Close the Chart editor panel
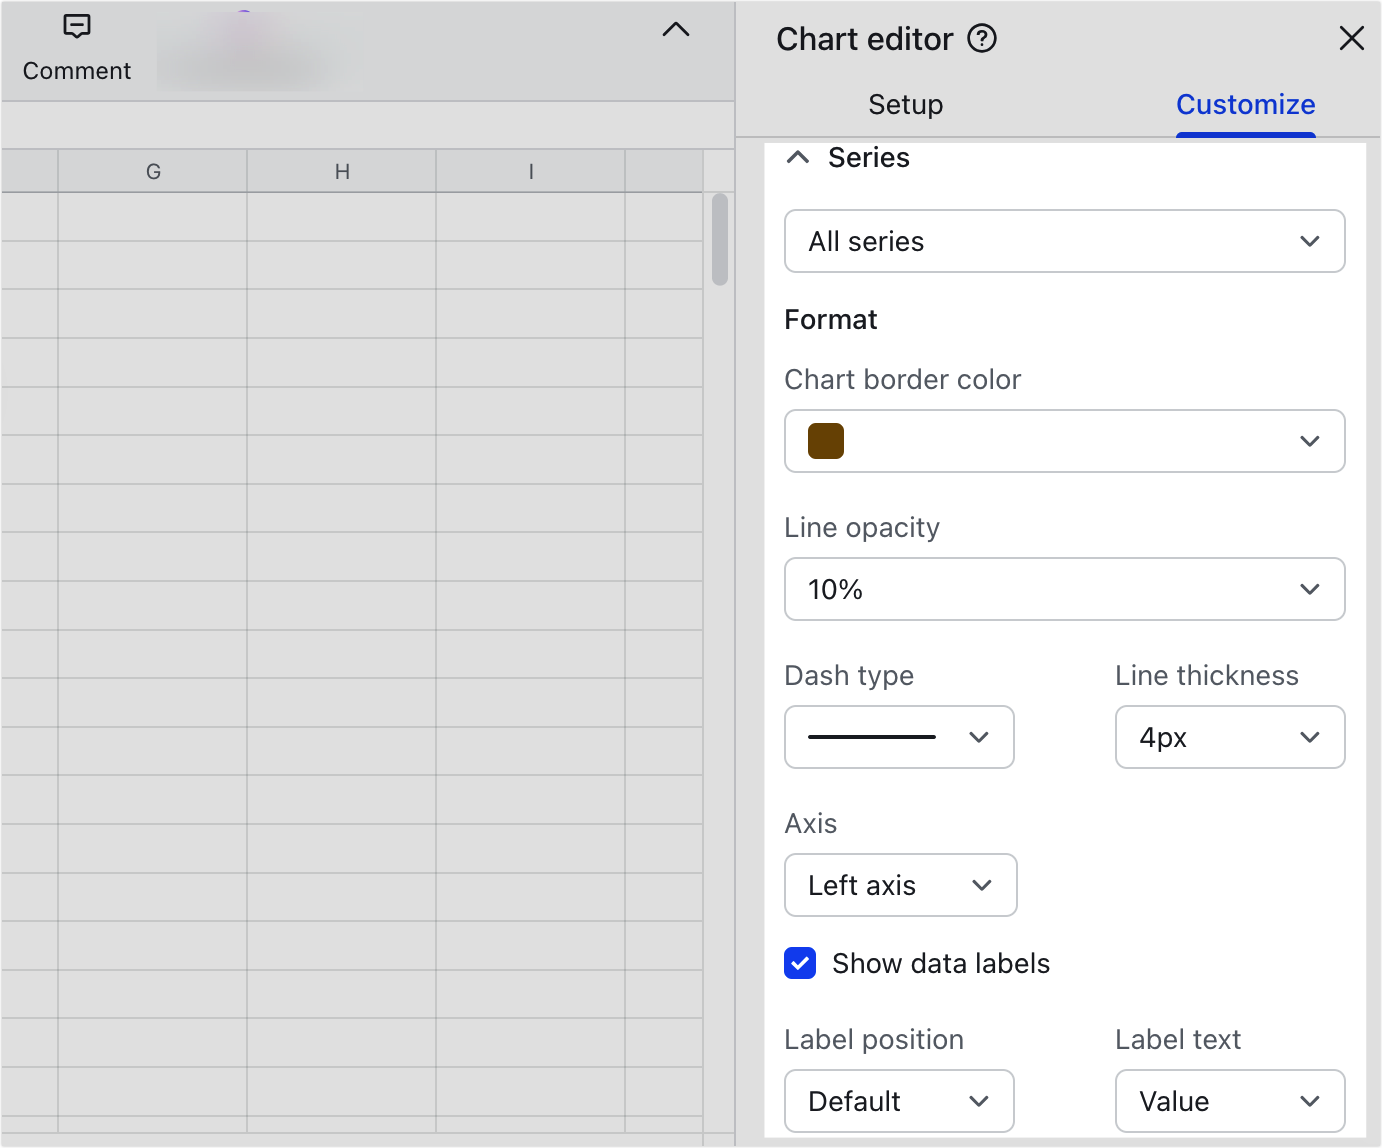Screen dimensions: 1382x1148 pyautogui.click(x=1352, y=38)
